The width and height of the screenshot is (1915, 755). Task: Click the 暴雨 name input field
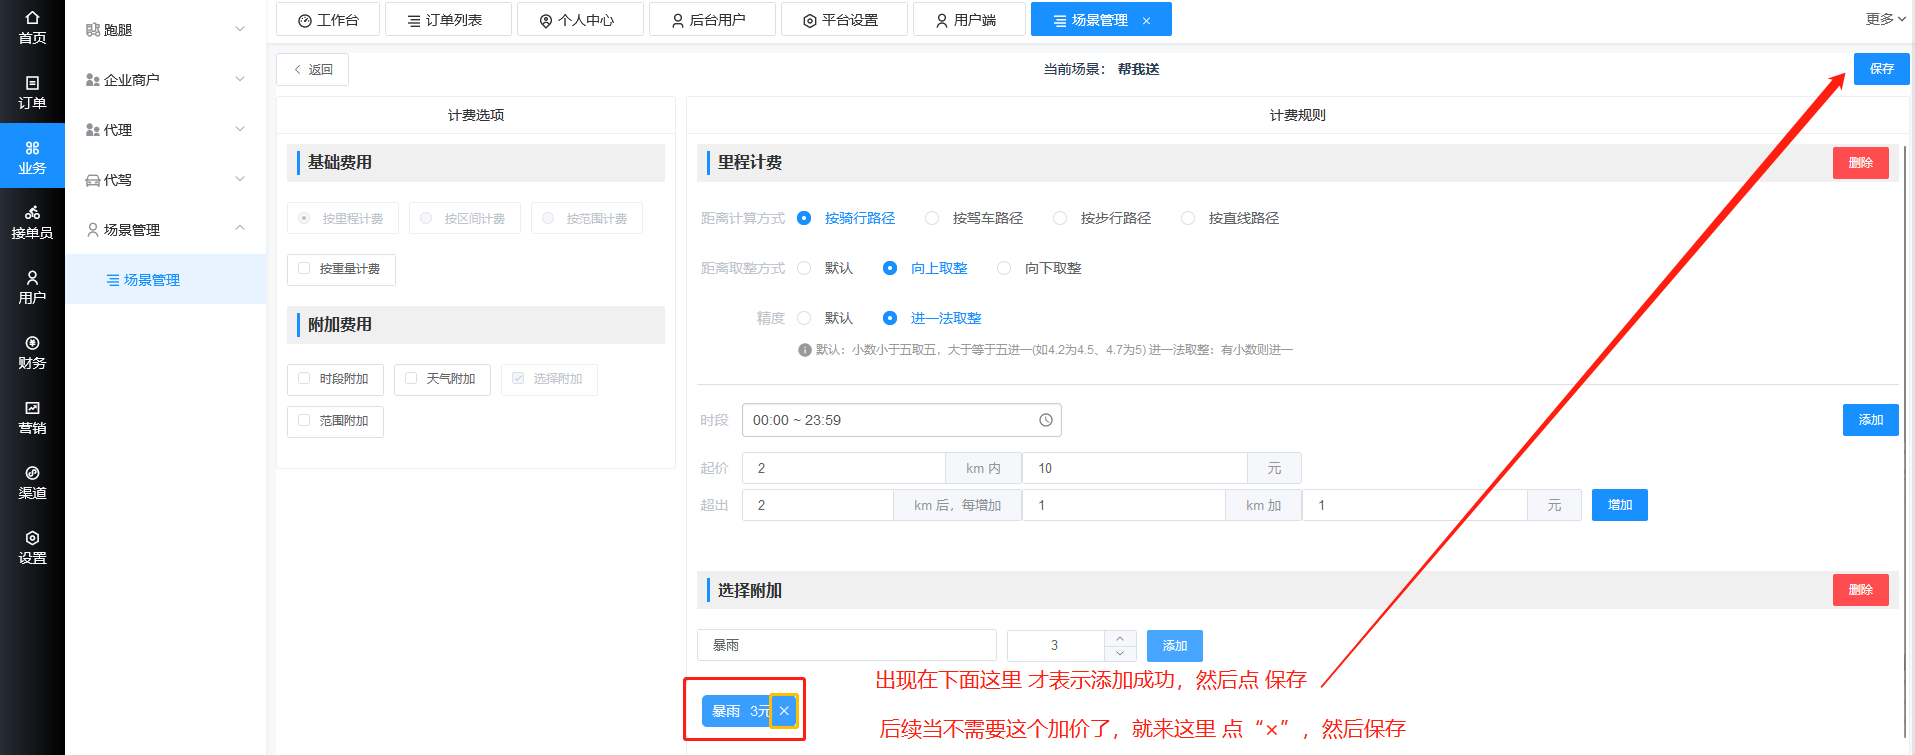[x=846, y=645]
